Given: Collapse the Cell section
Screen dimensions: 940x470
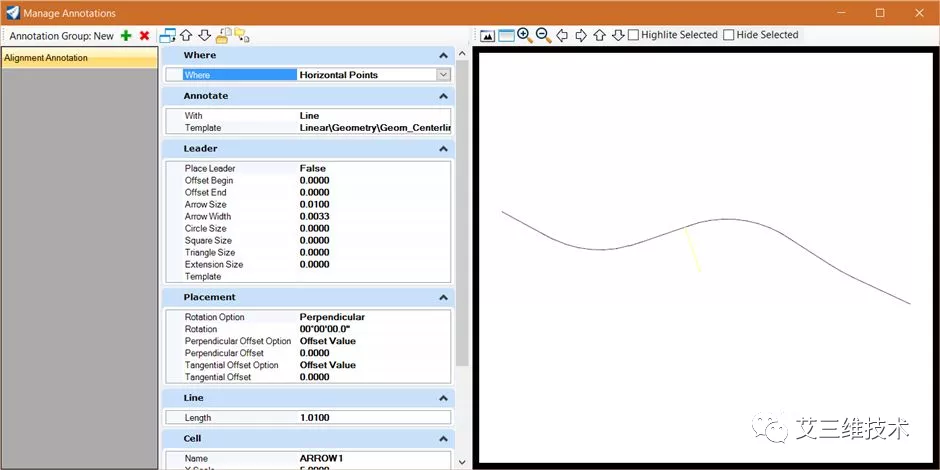Looking at the screenshot, I should click(443, 439).
